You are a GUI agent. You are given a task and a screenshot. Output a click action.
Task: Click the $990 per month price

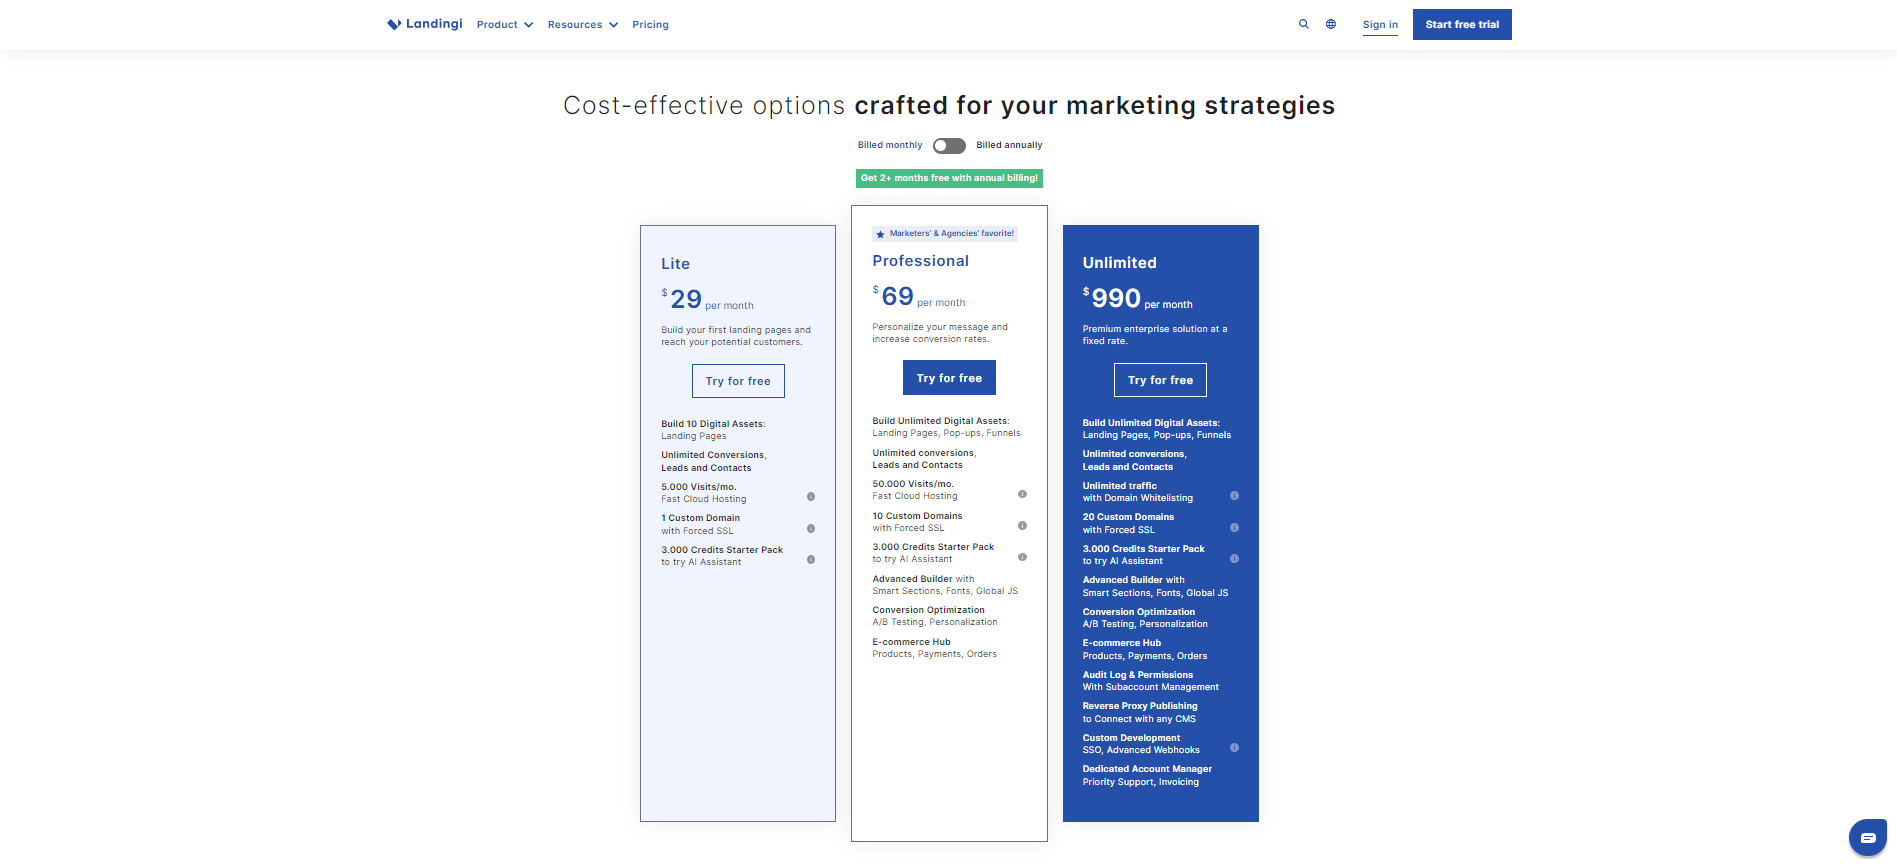[1137, 298]
